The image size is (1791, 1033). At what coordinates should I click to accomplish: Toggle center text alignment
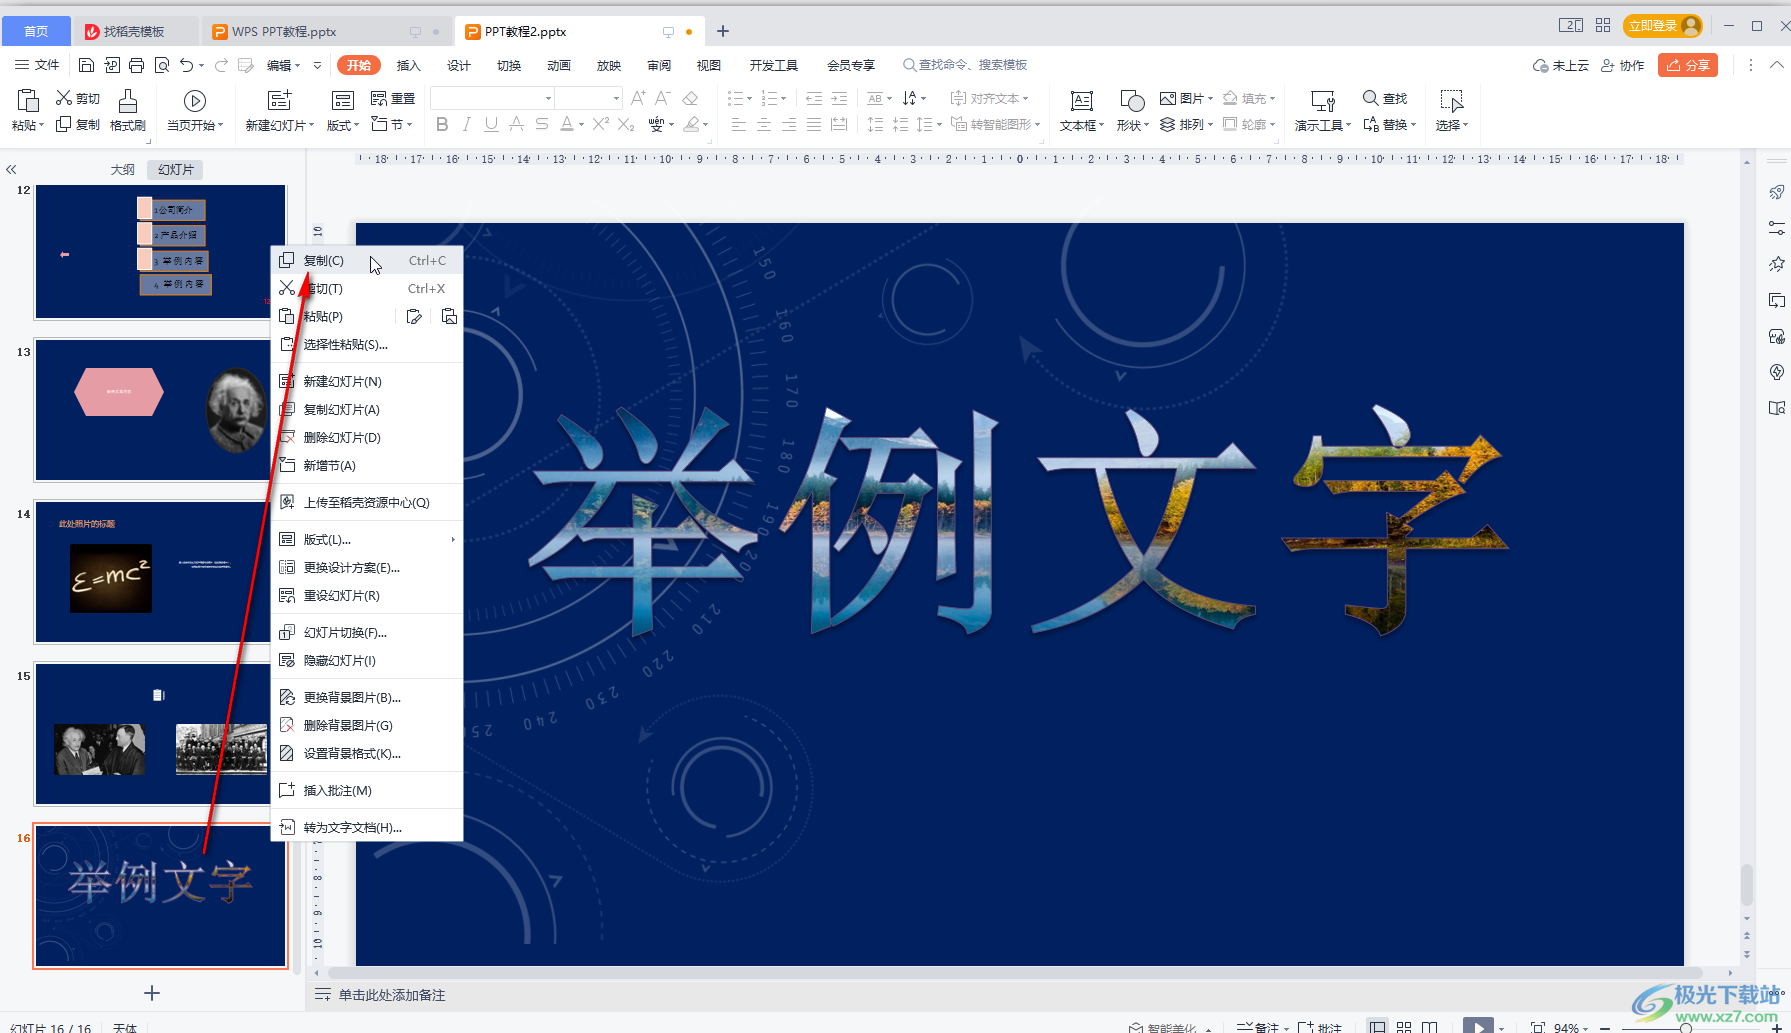coord(763,124)
